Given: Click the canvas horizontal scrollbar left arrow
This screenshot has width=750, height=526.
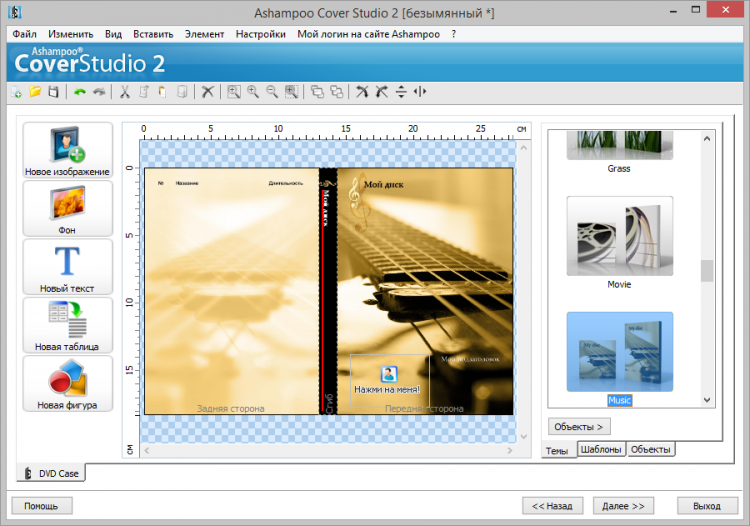Looking at the screenshot, I should (147, 450).
